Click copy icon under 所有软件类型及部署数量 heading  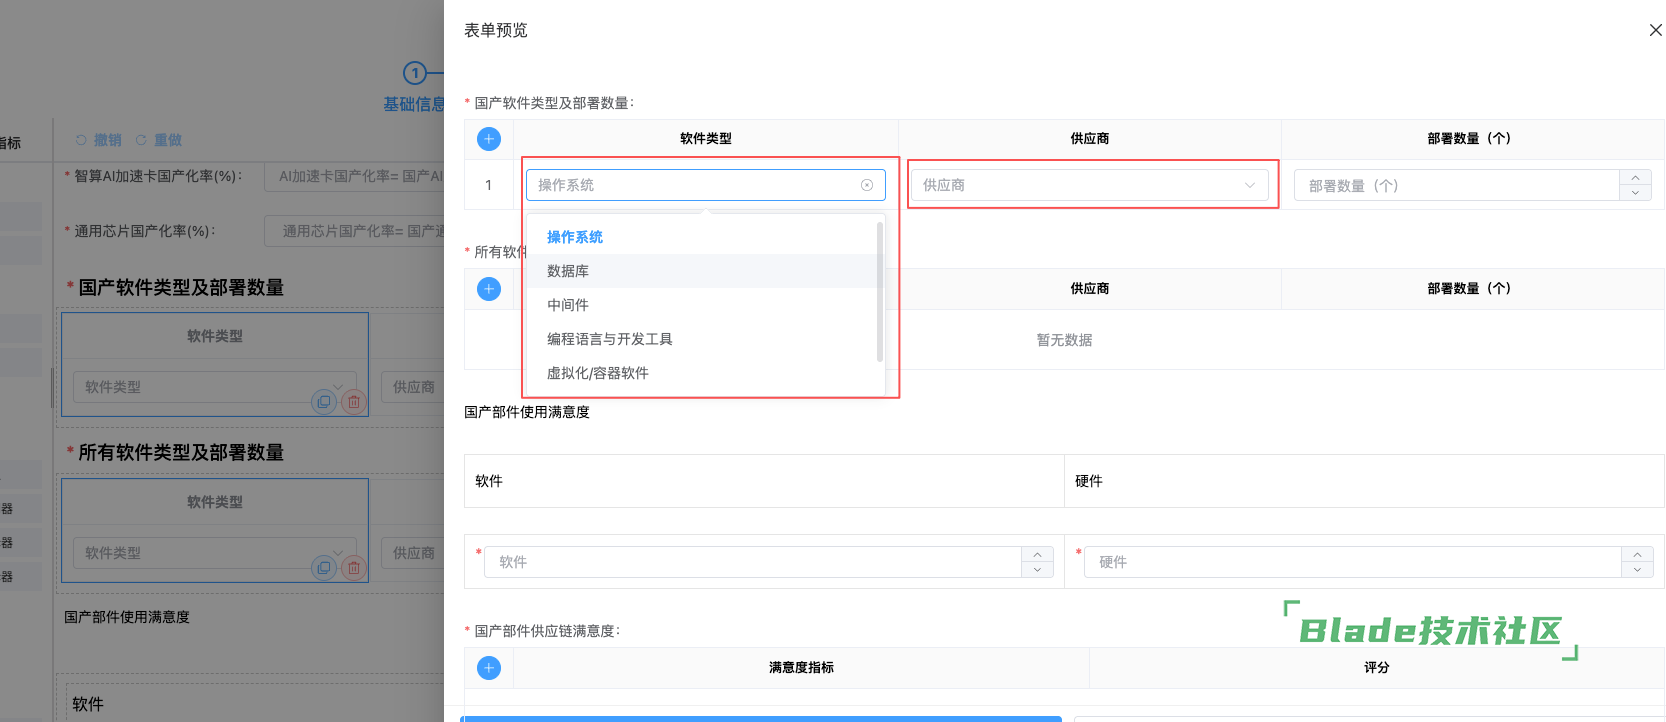tap(323, 568)
